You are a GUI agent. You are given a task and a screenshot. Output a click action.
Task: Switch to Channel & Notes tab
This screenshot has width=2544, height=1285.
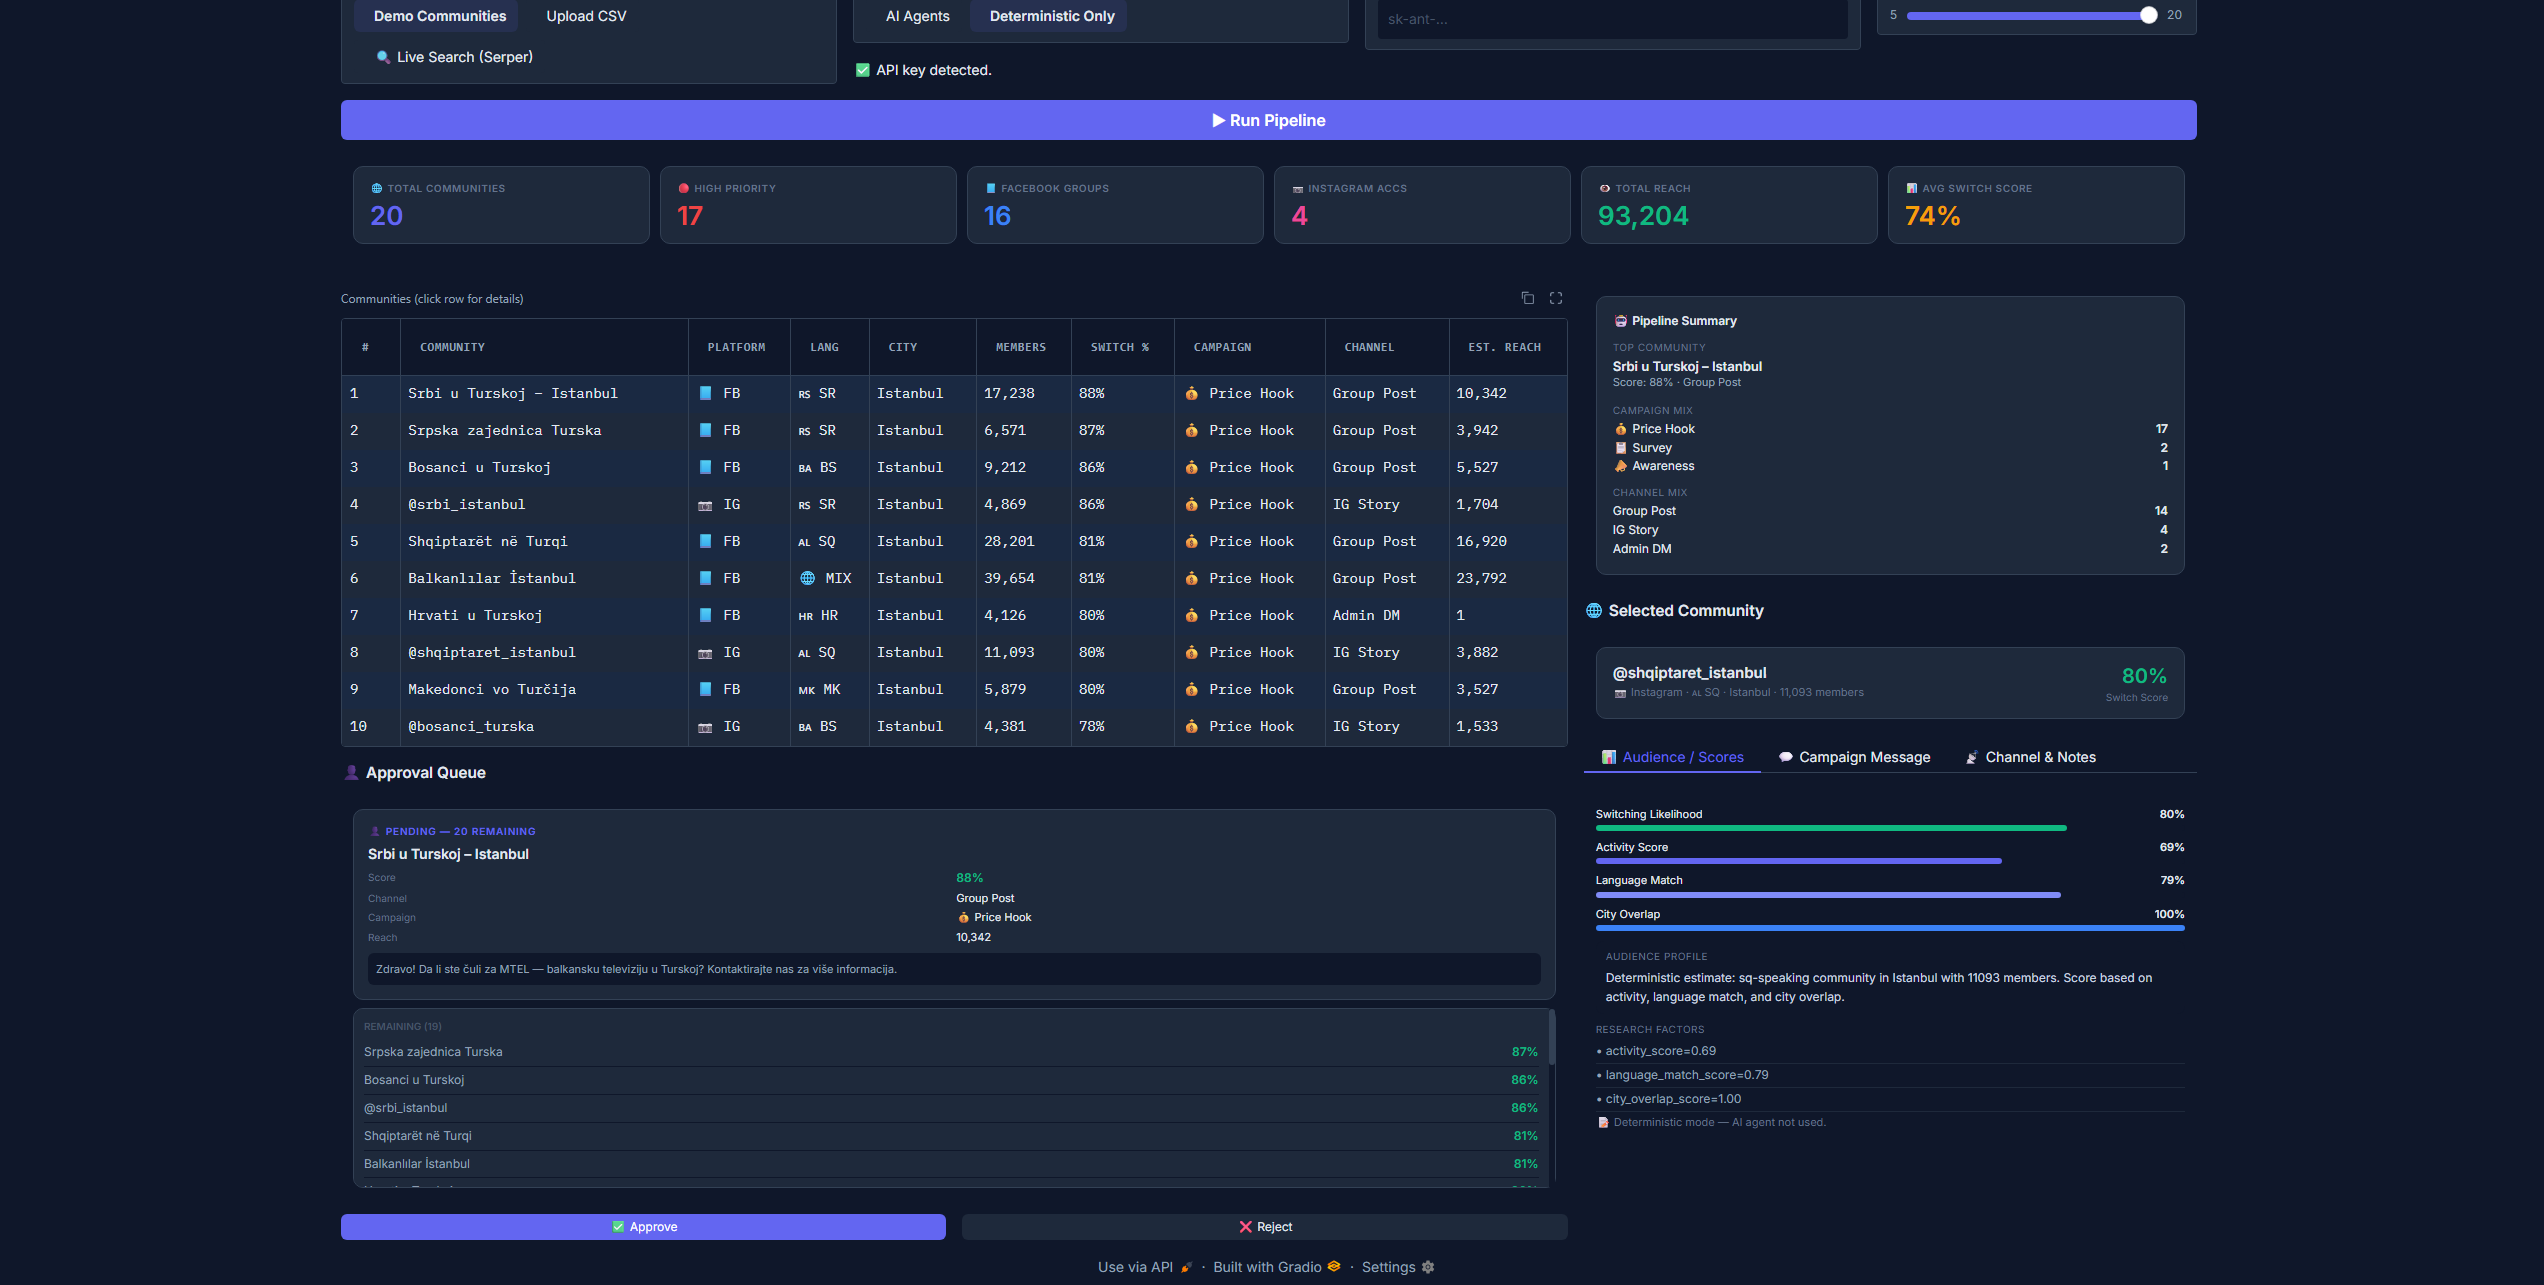(2030, 757)
